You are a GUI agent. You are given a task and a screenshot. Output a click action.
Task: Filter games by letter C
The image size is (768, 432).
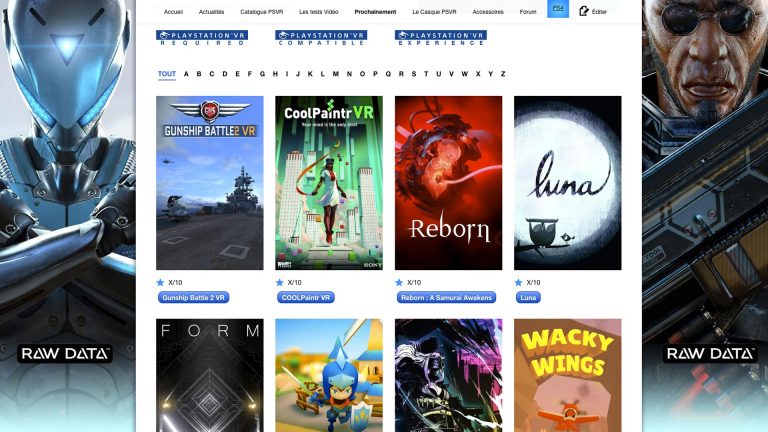pos(212,74)
